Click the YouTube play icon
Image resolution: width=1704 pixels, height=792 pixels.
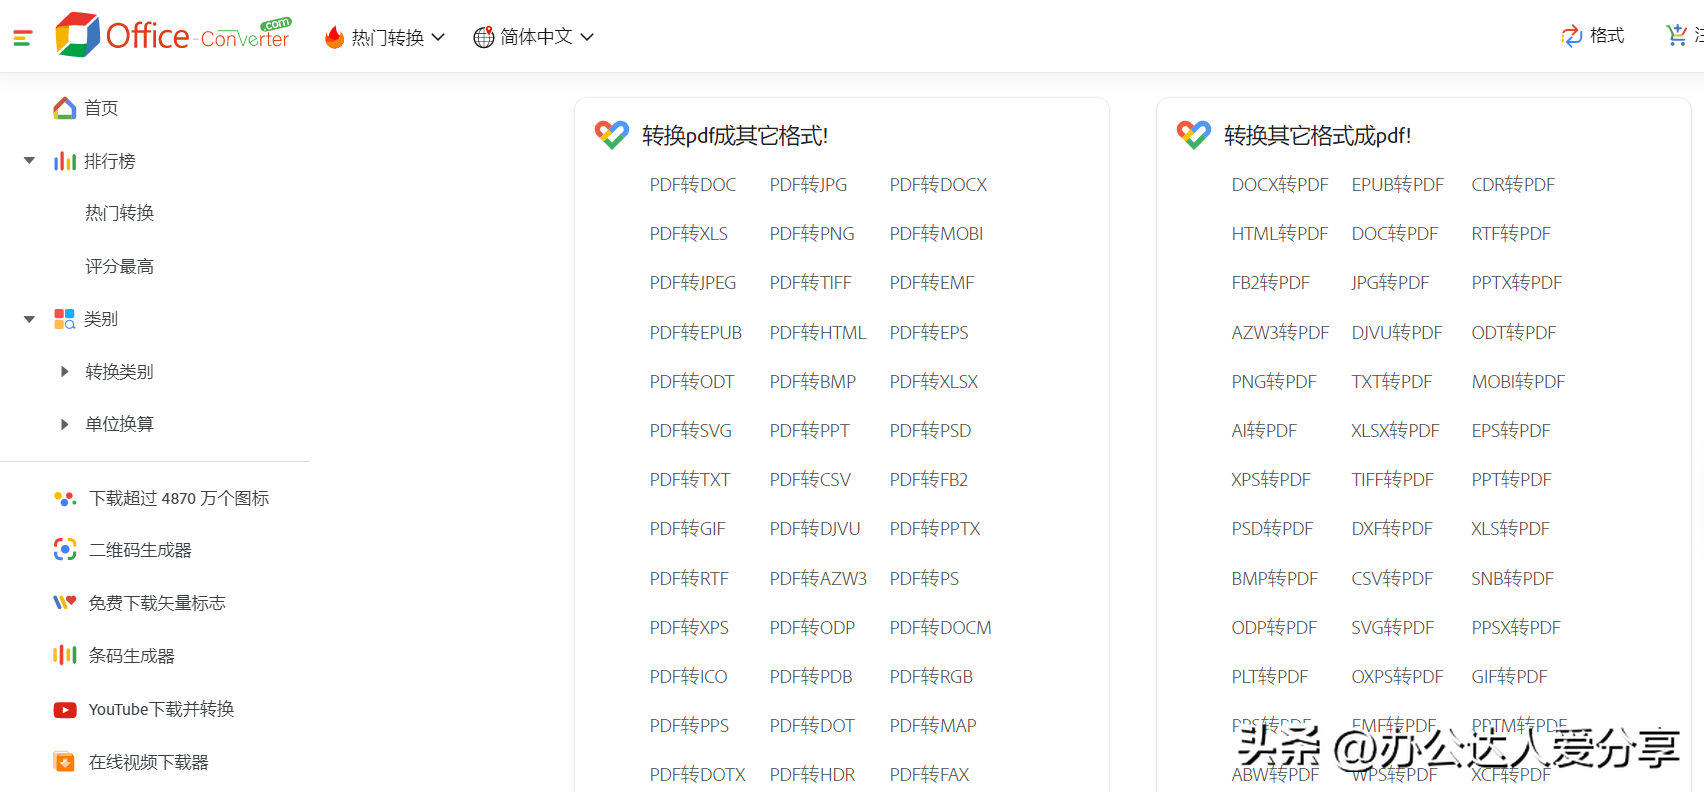65,710
